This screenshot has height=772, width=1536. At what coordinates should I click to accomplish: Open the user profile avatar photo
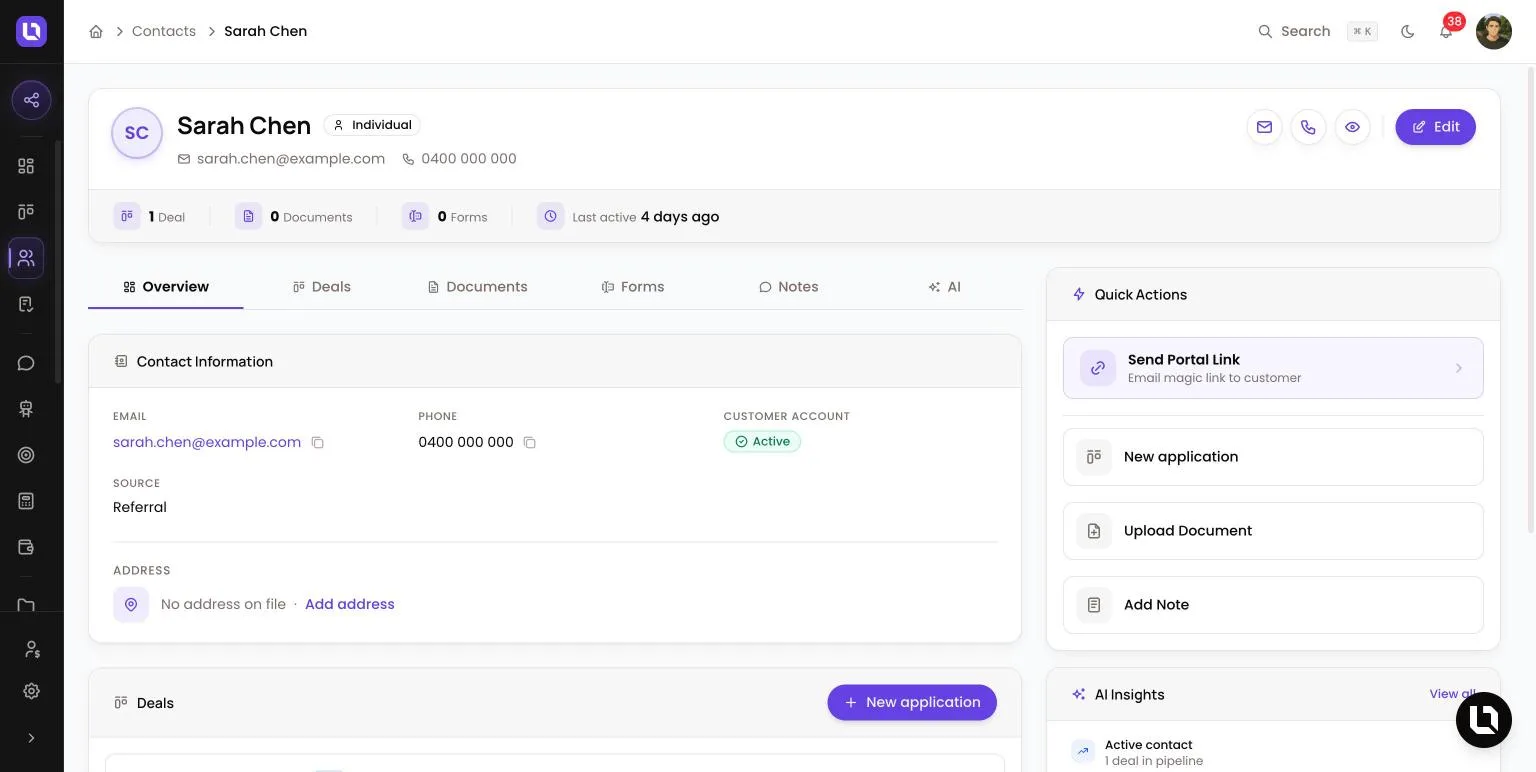pyautogui.click(x=1494, y=31)
